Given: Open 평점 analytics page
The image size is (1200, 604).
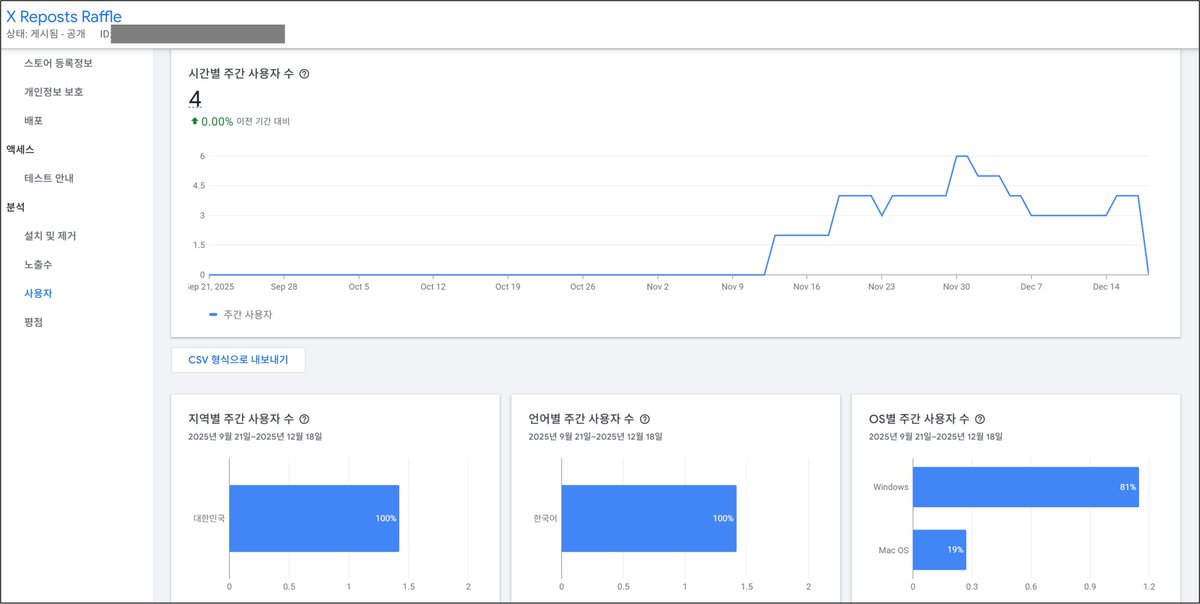Looking at the screenshot, I should pos(34,323).
